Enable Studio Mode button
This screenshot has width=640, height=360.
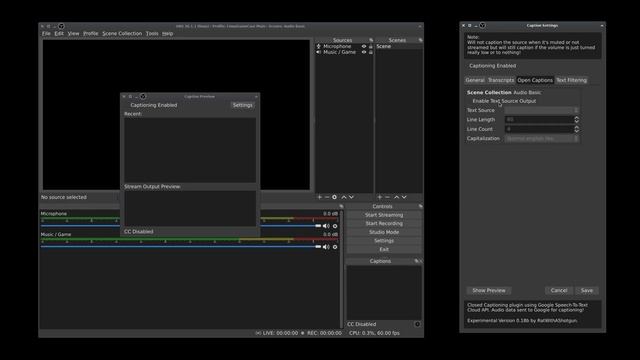(x=384, y=232)
